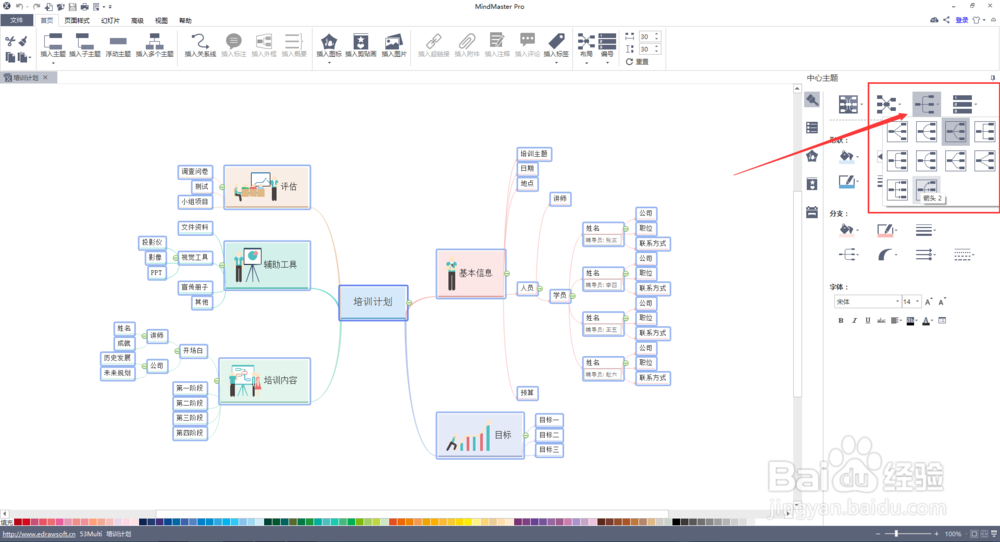The height and width of the screenshot is (542, 1000).
Task: Select the 辅助工具 topic node
Action: 267,265
